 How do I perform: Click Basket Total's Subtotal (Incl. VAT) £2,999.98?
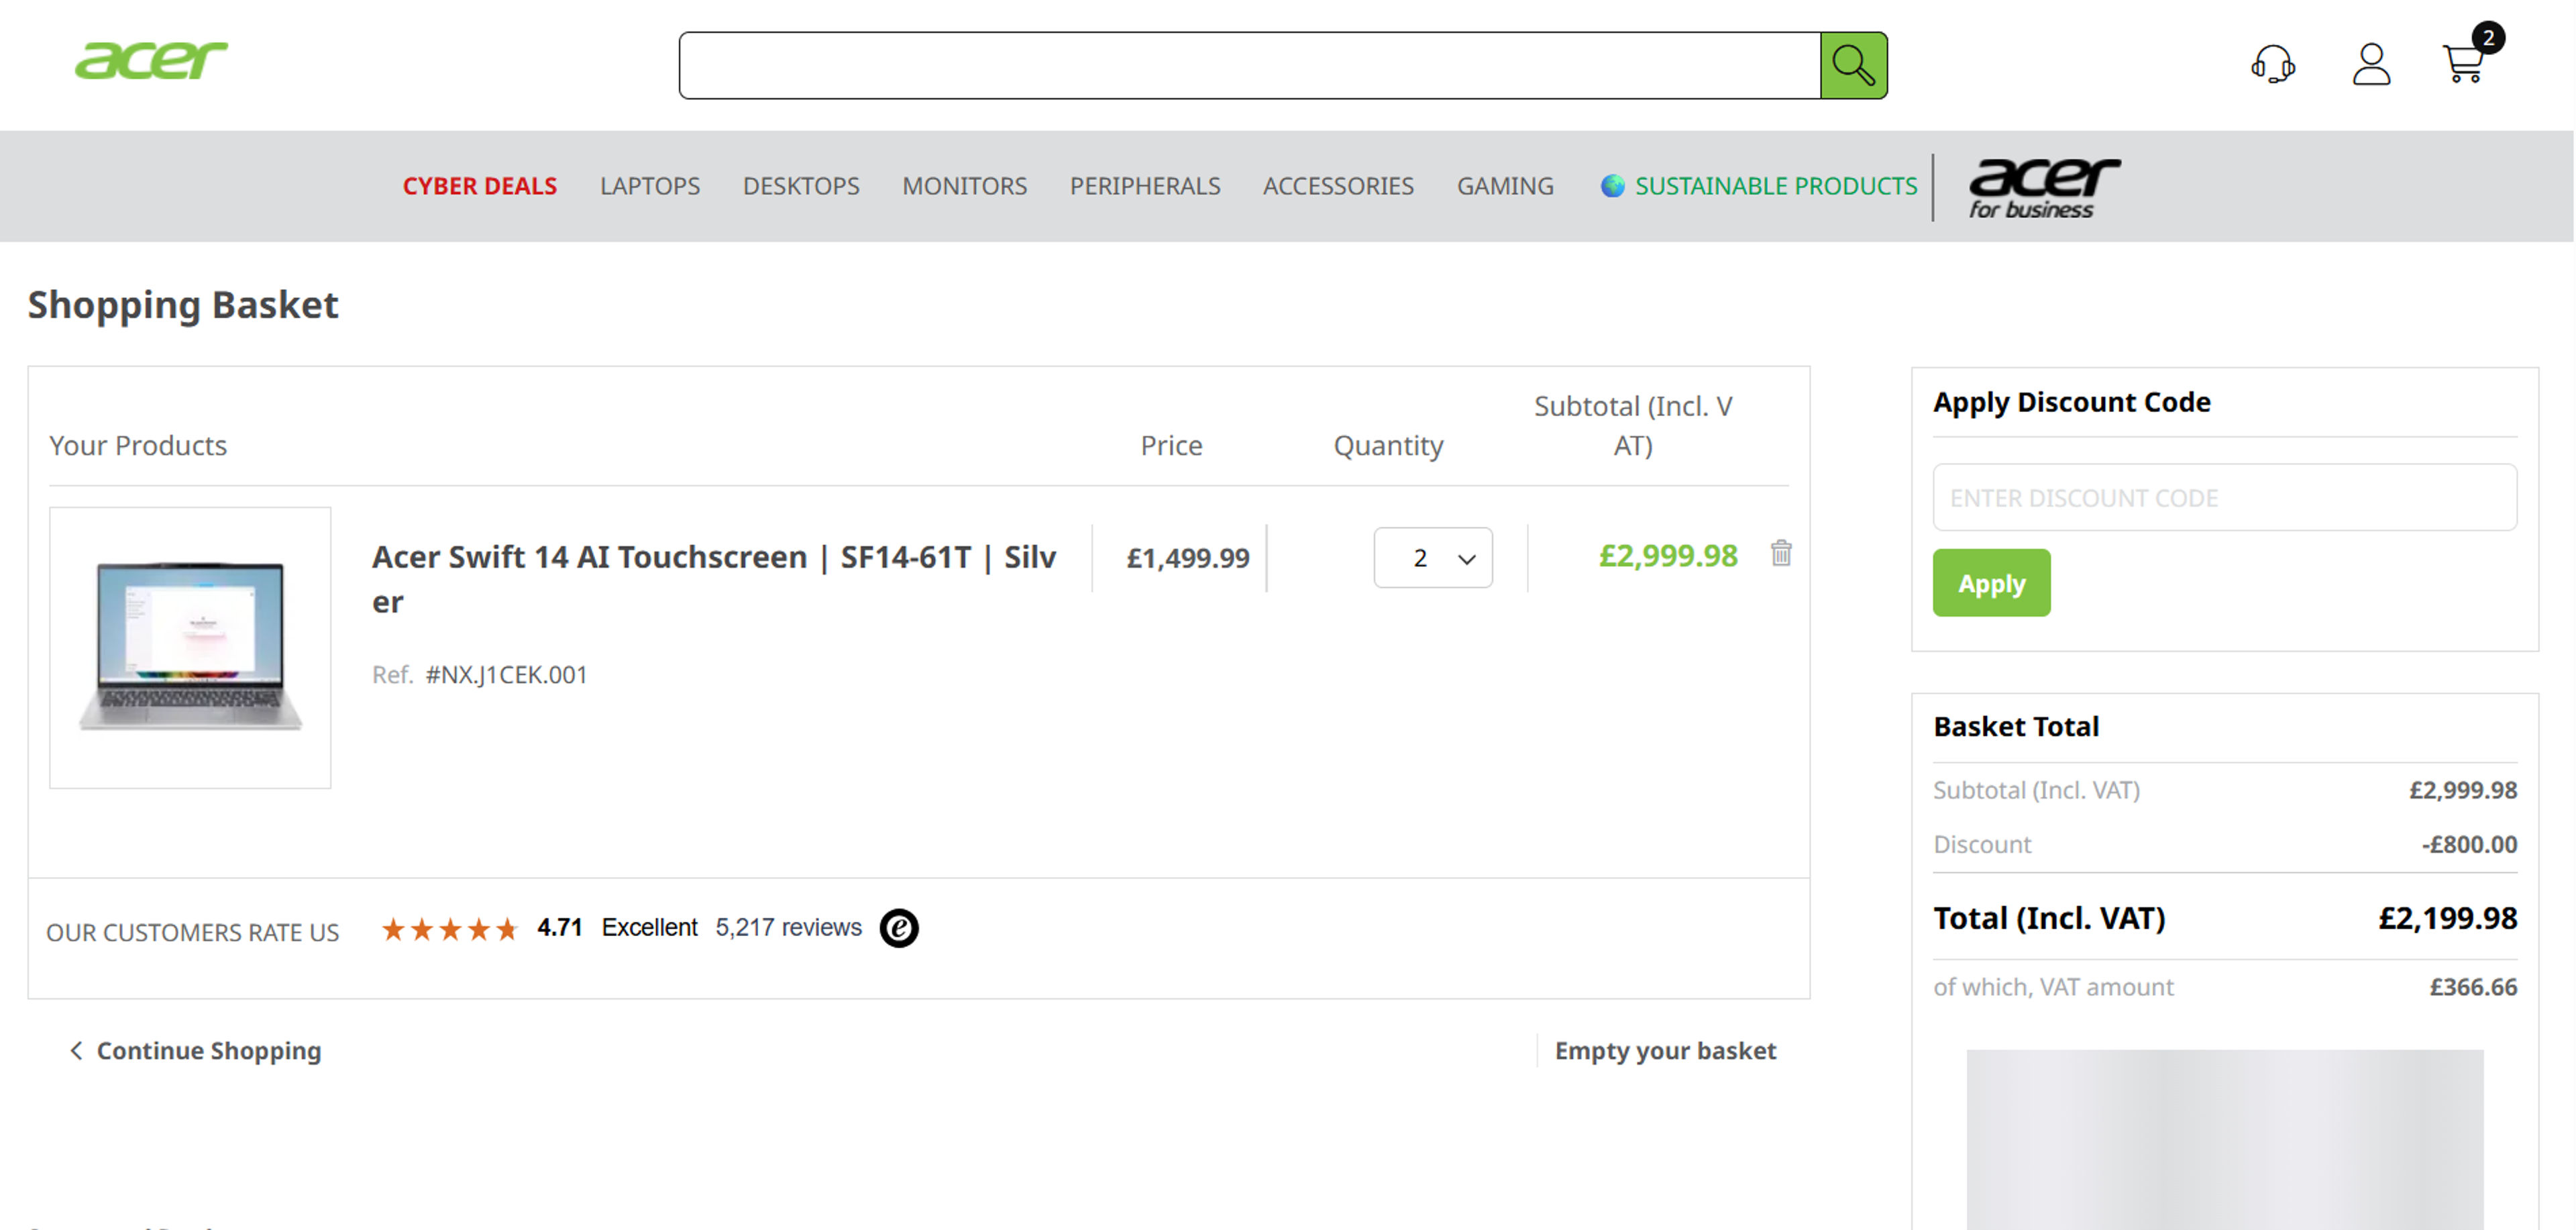click(x=2462, y=790)
